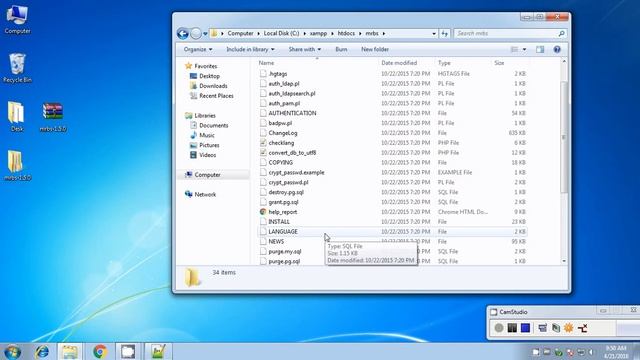Open Explorer help via question mark icon
The height and width of the screenshot is (360, 640).
(557, 49)
